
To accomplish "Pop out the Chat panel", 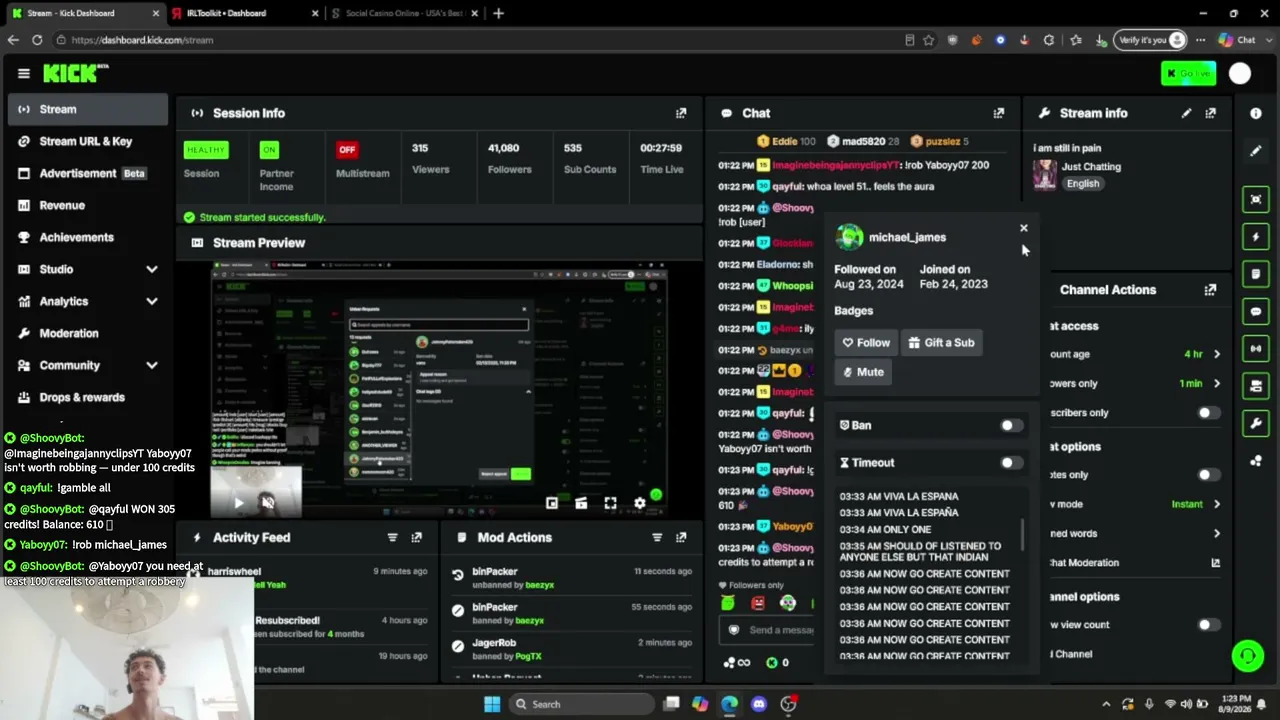I will pos(998,113).
